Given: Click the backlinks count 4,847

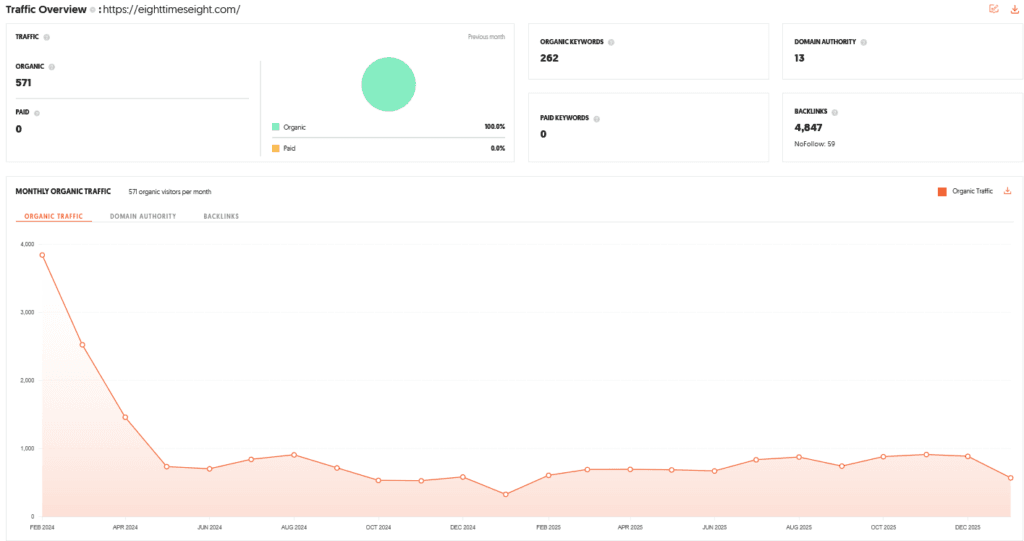Looking at the screenshot, I should 808,128.
